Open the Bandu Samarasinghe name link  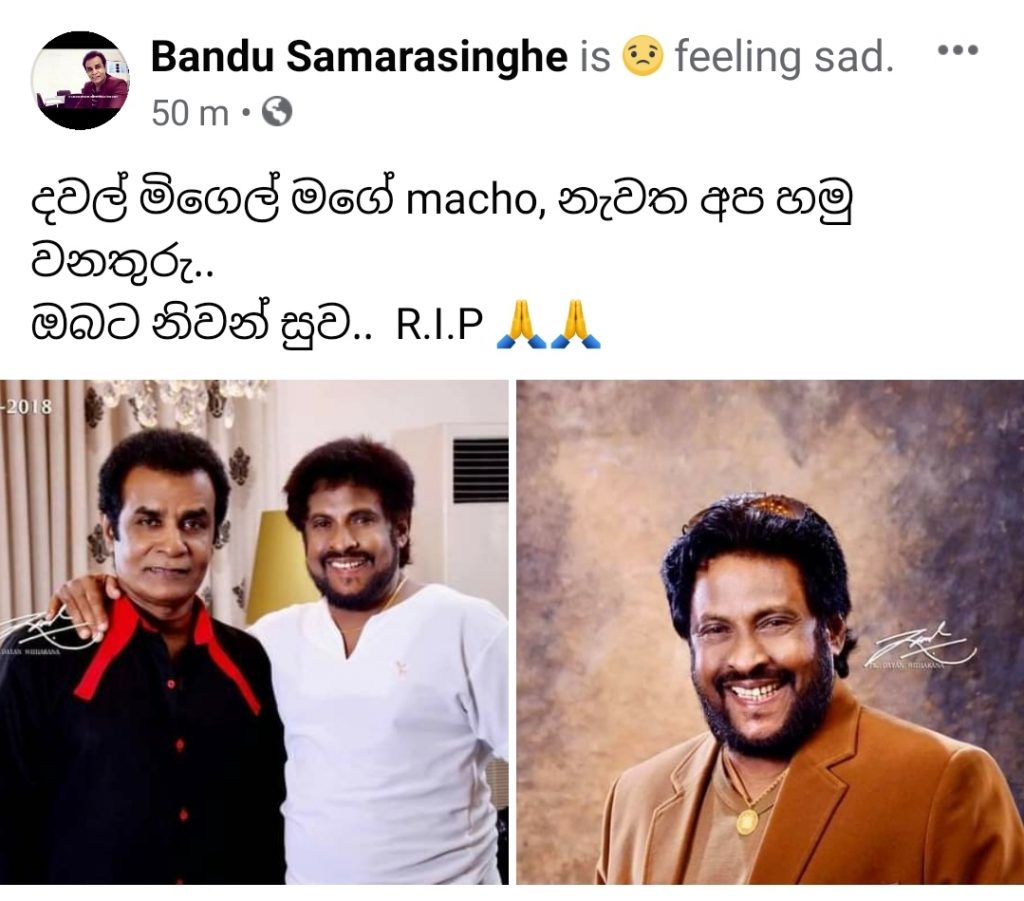[359, 56]
